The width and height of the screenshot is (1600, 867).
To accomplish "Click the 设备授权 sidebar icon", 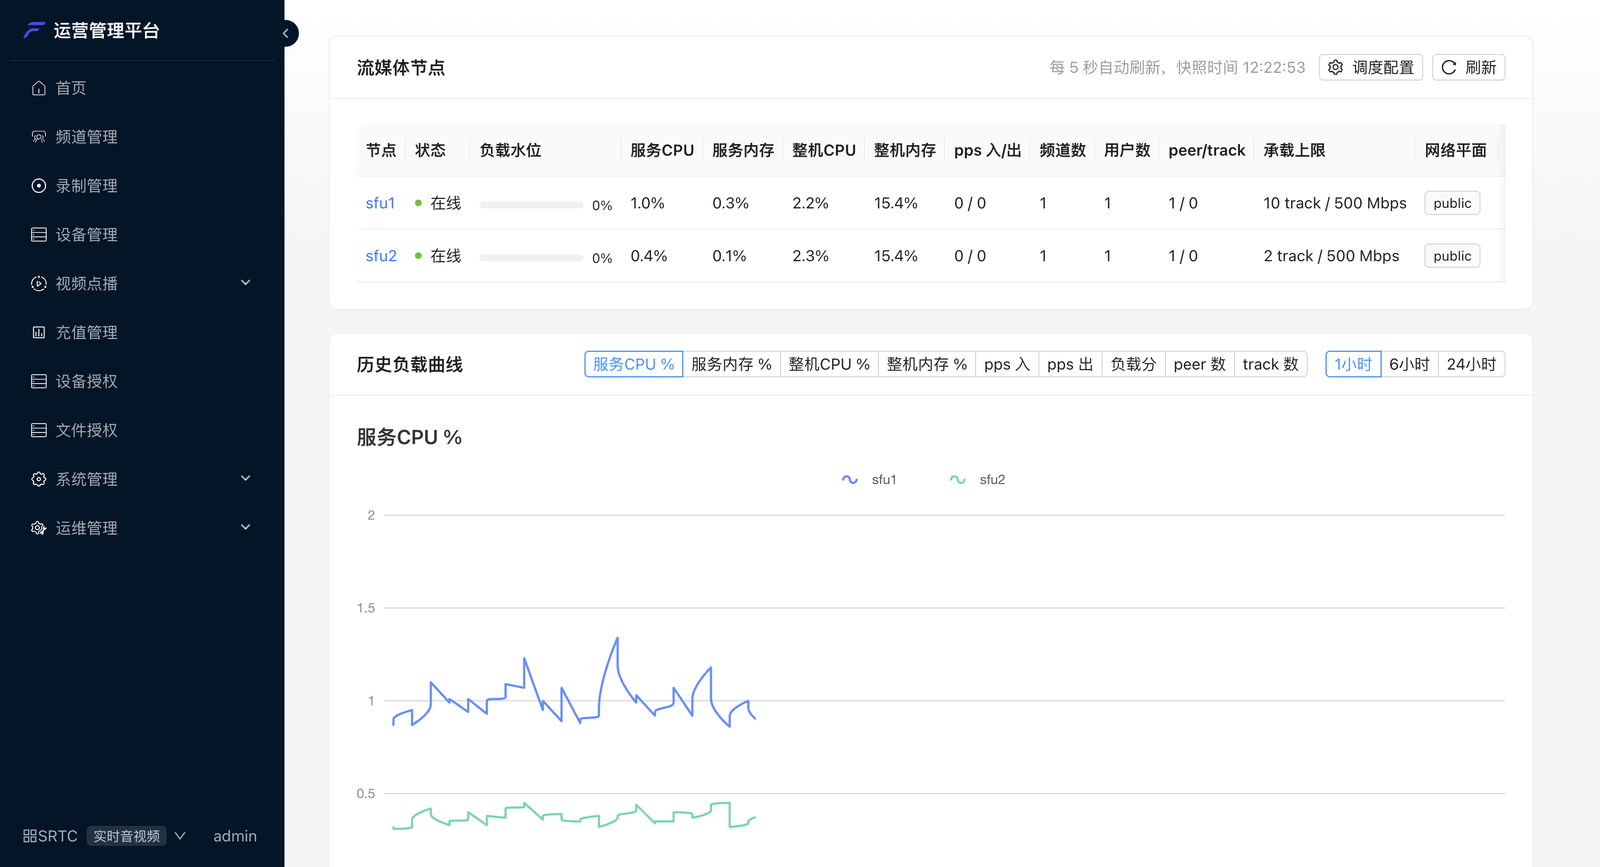I will [x=39, y=381].
